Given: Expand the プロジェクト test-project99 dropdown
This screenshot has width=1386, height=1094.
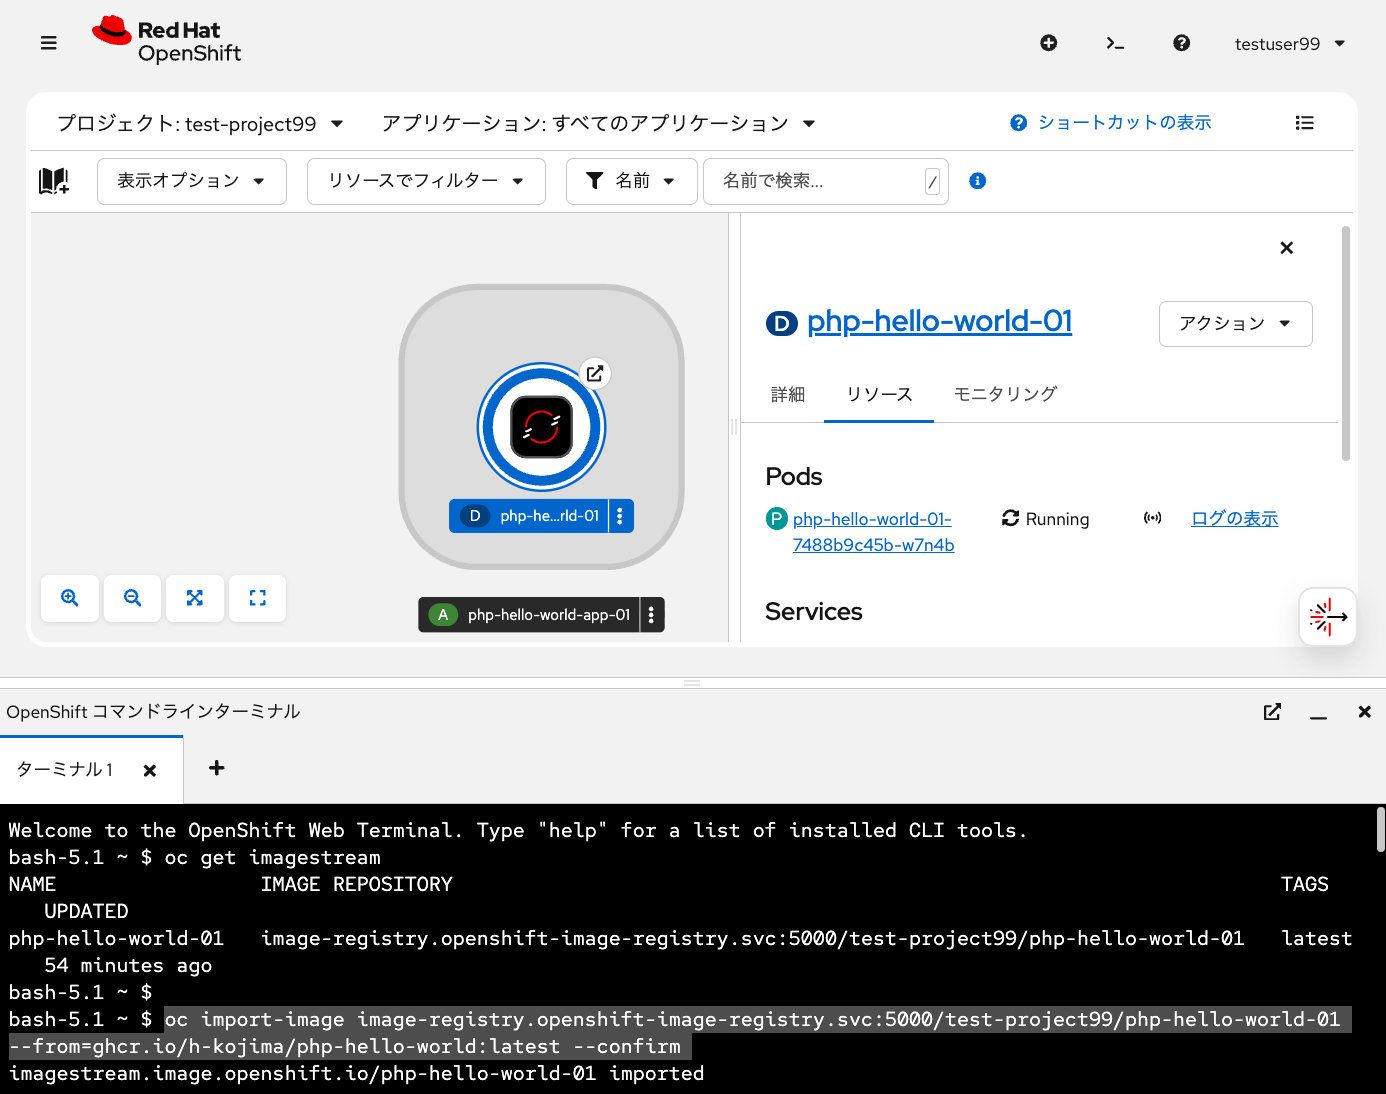Looking at the screenshot, I should 200,124.
